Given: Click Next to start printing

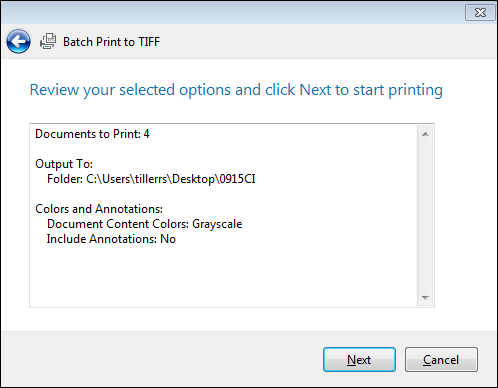Looking at the screenshot, I should pyautogui.click(x=359, y=360).
